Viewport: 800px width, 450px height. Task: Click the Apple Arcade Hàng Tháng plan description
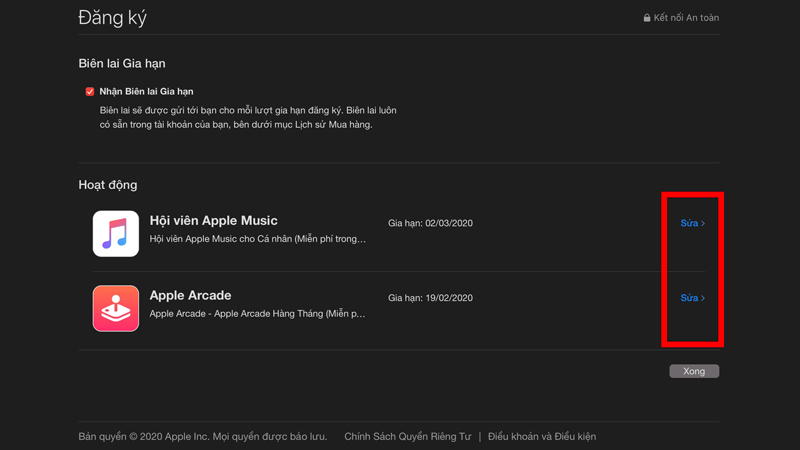click(x=257, y=314)
